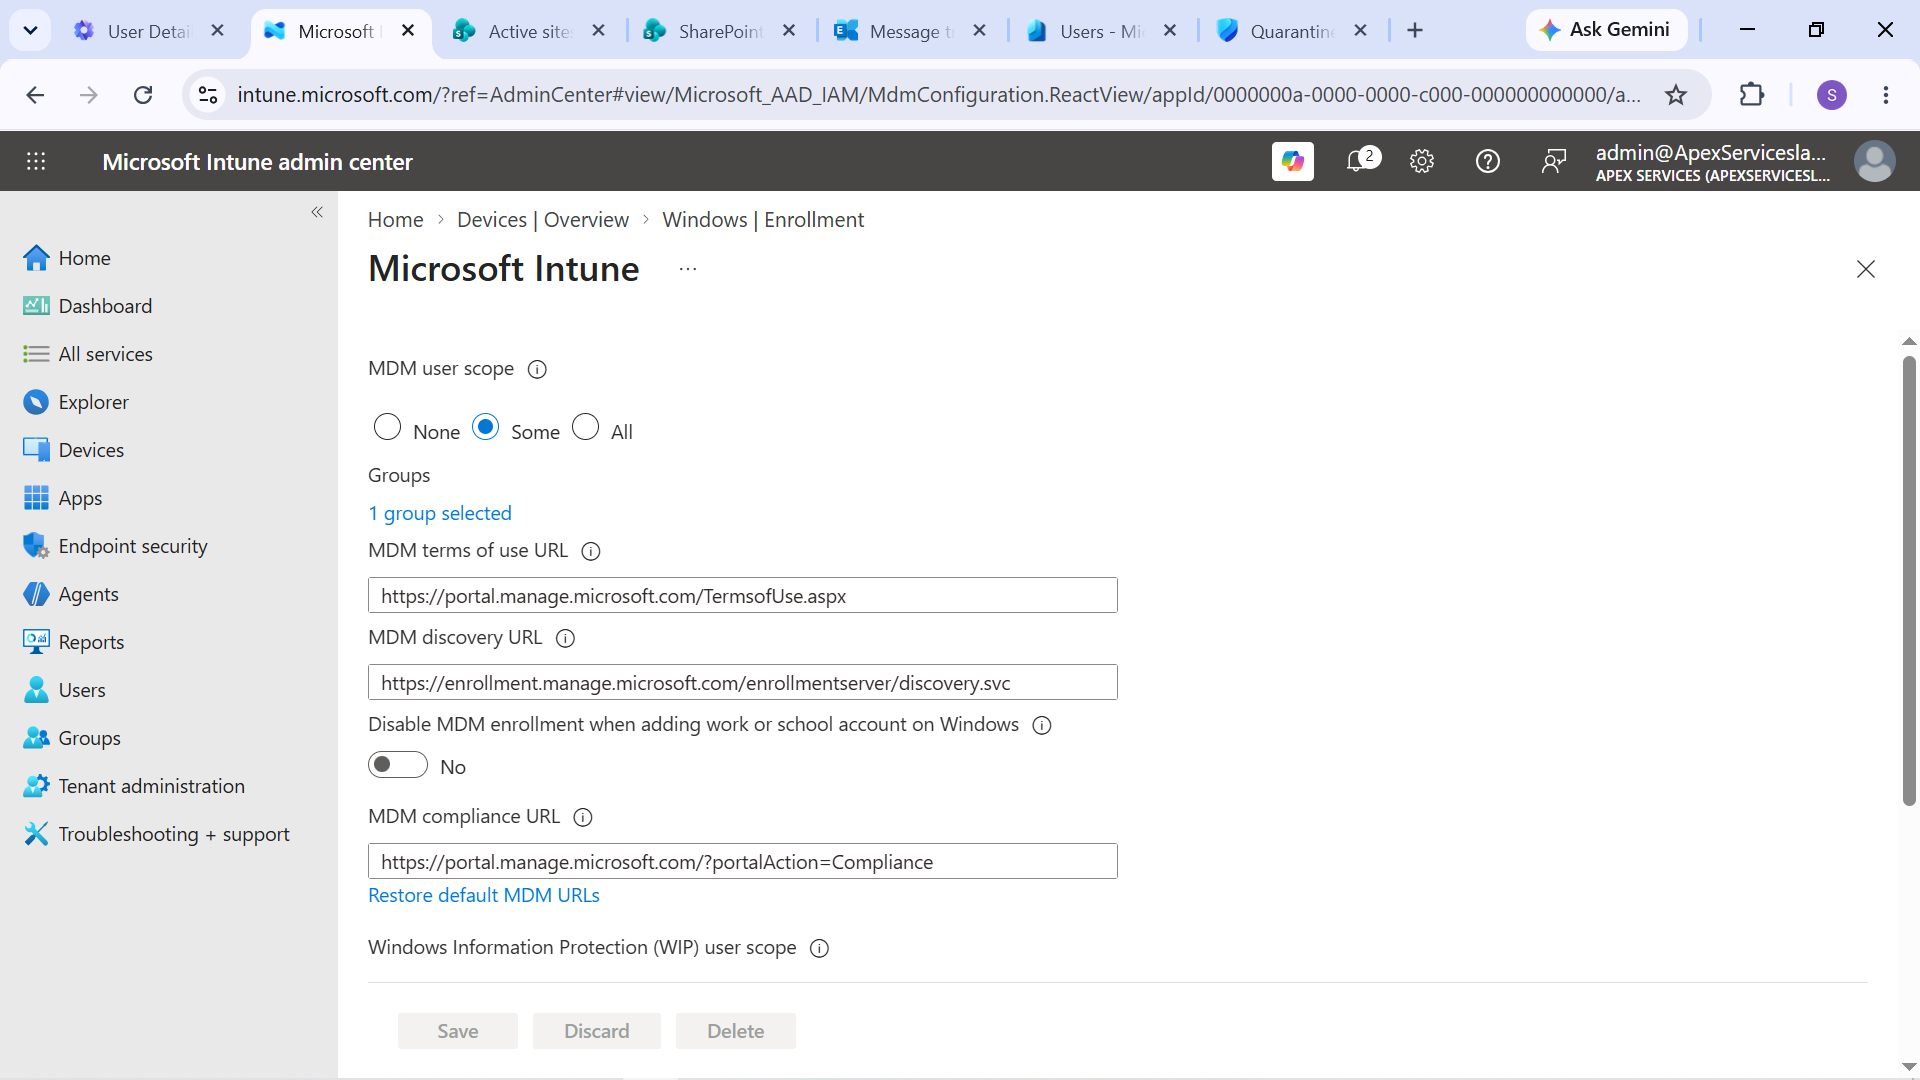This screenshot has height=1080, width=1920.
Task: Switch to the Quarantine browser tab
Action: point(1292,31)
